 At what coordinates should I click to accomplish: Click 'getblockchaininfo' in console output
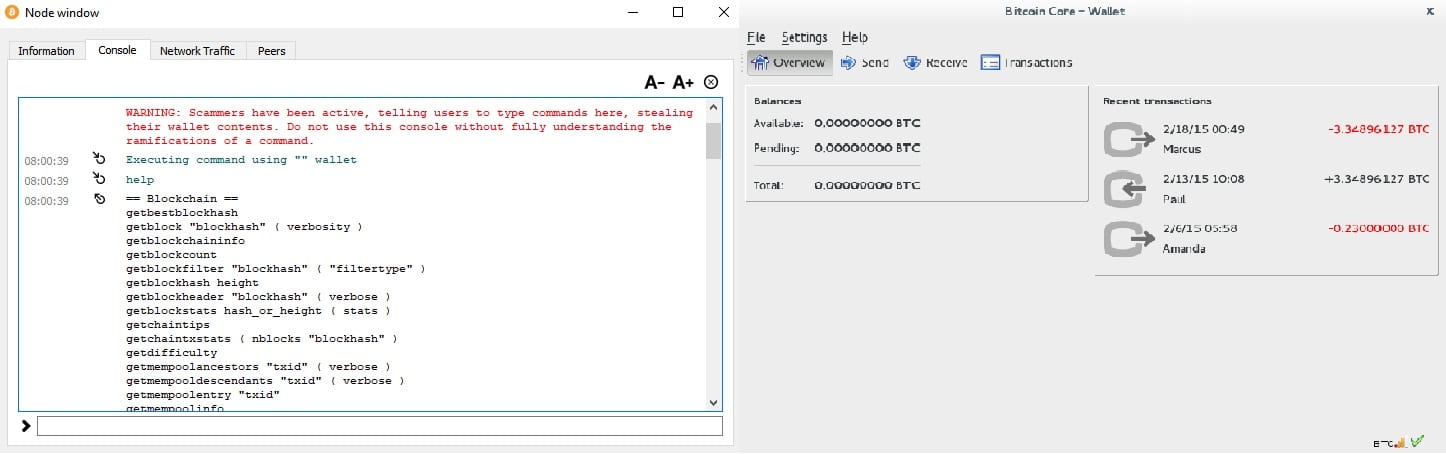click(185, 241)
